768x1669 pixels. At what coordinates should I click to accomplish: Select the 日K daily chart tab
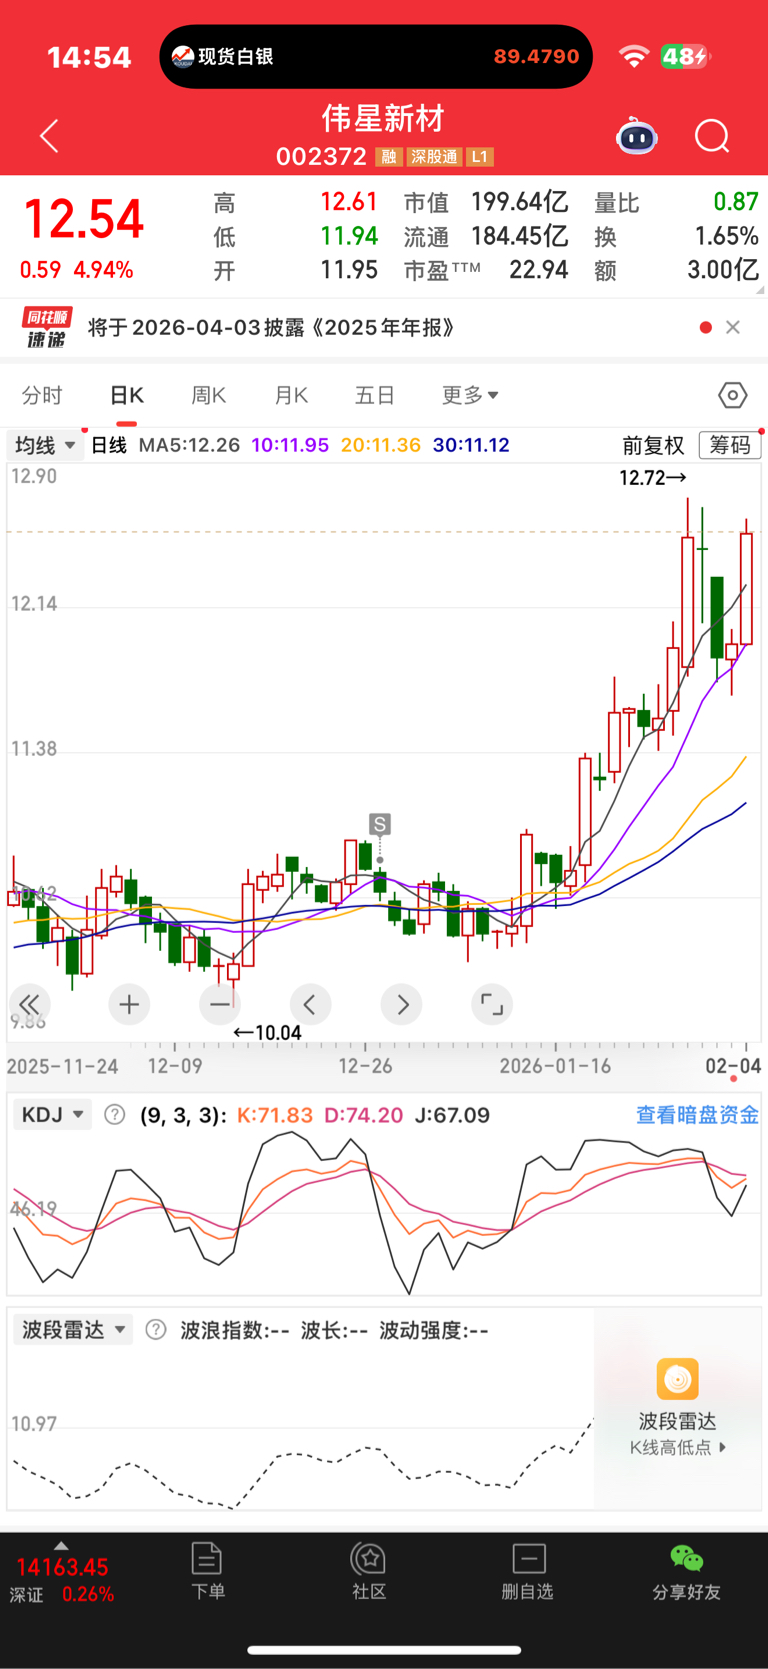click(127, 395)
